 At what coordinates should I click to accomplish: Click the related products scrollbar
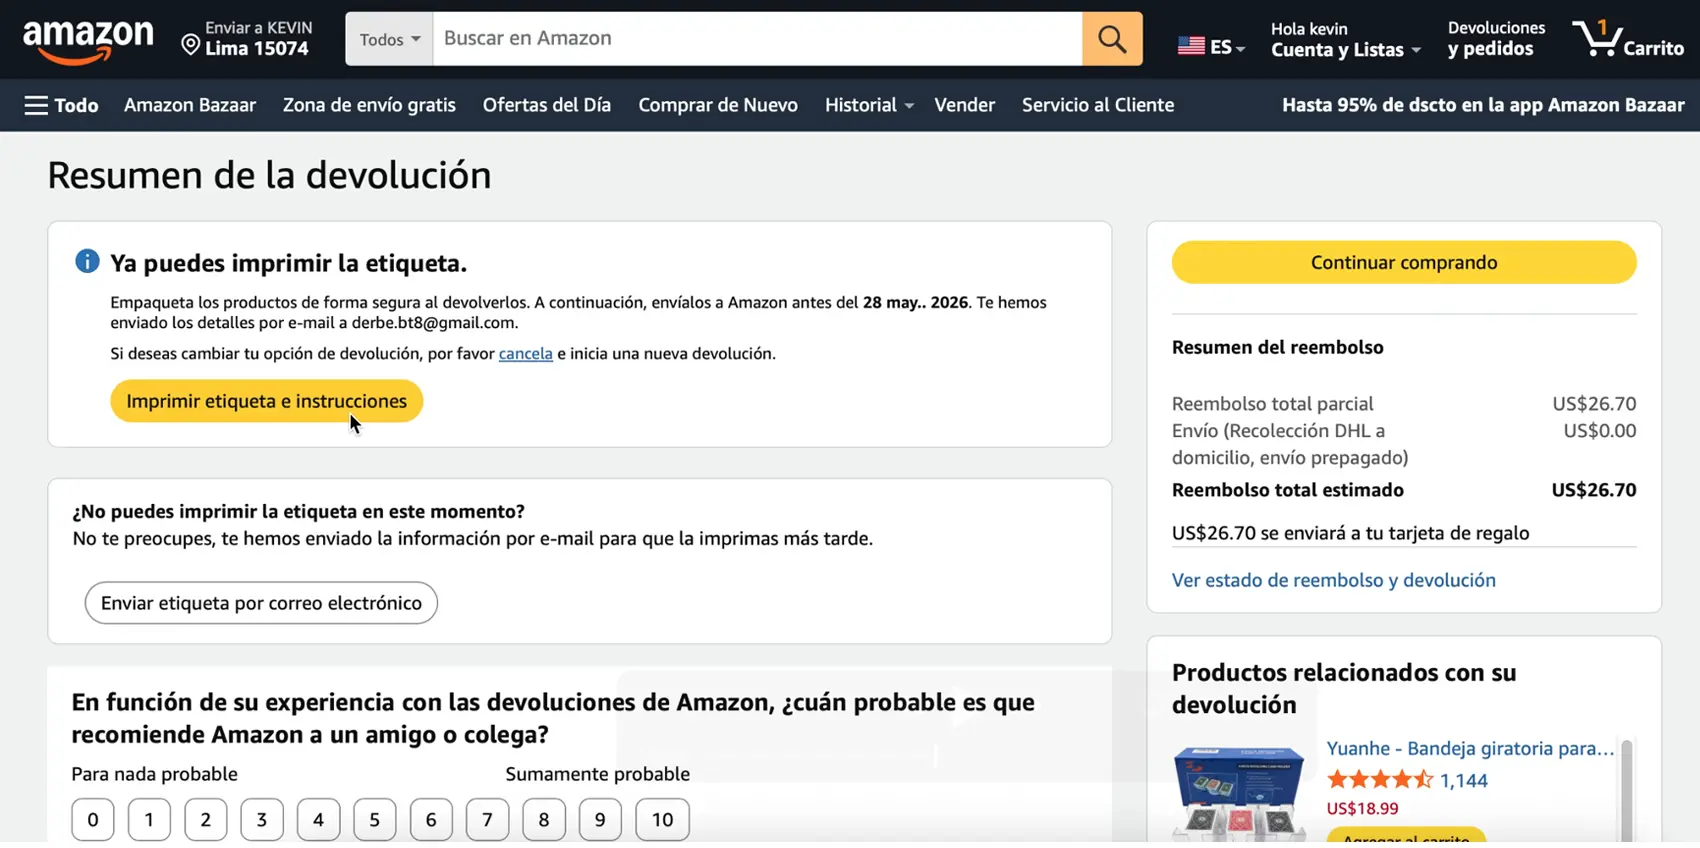click(x=1626, y=791)
